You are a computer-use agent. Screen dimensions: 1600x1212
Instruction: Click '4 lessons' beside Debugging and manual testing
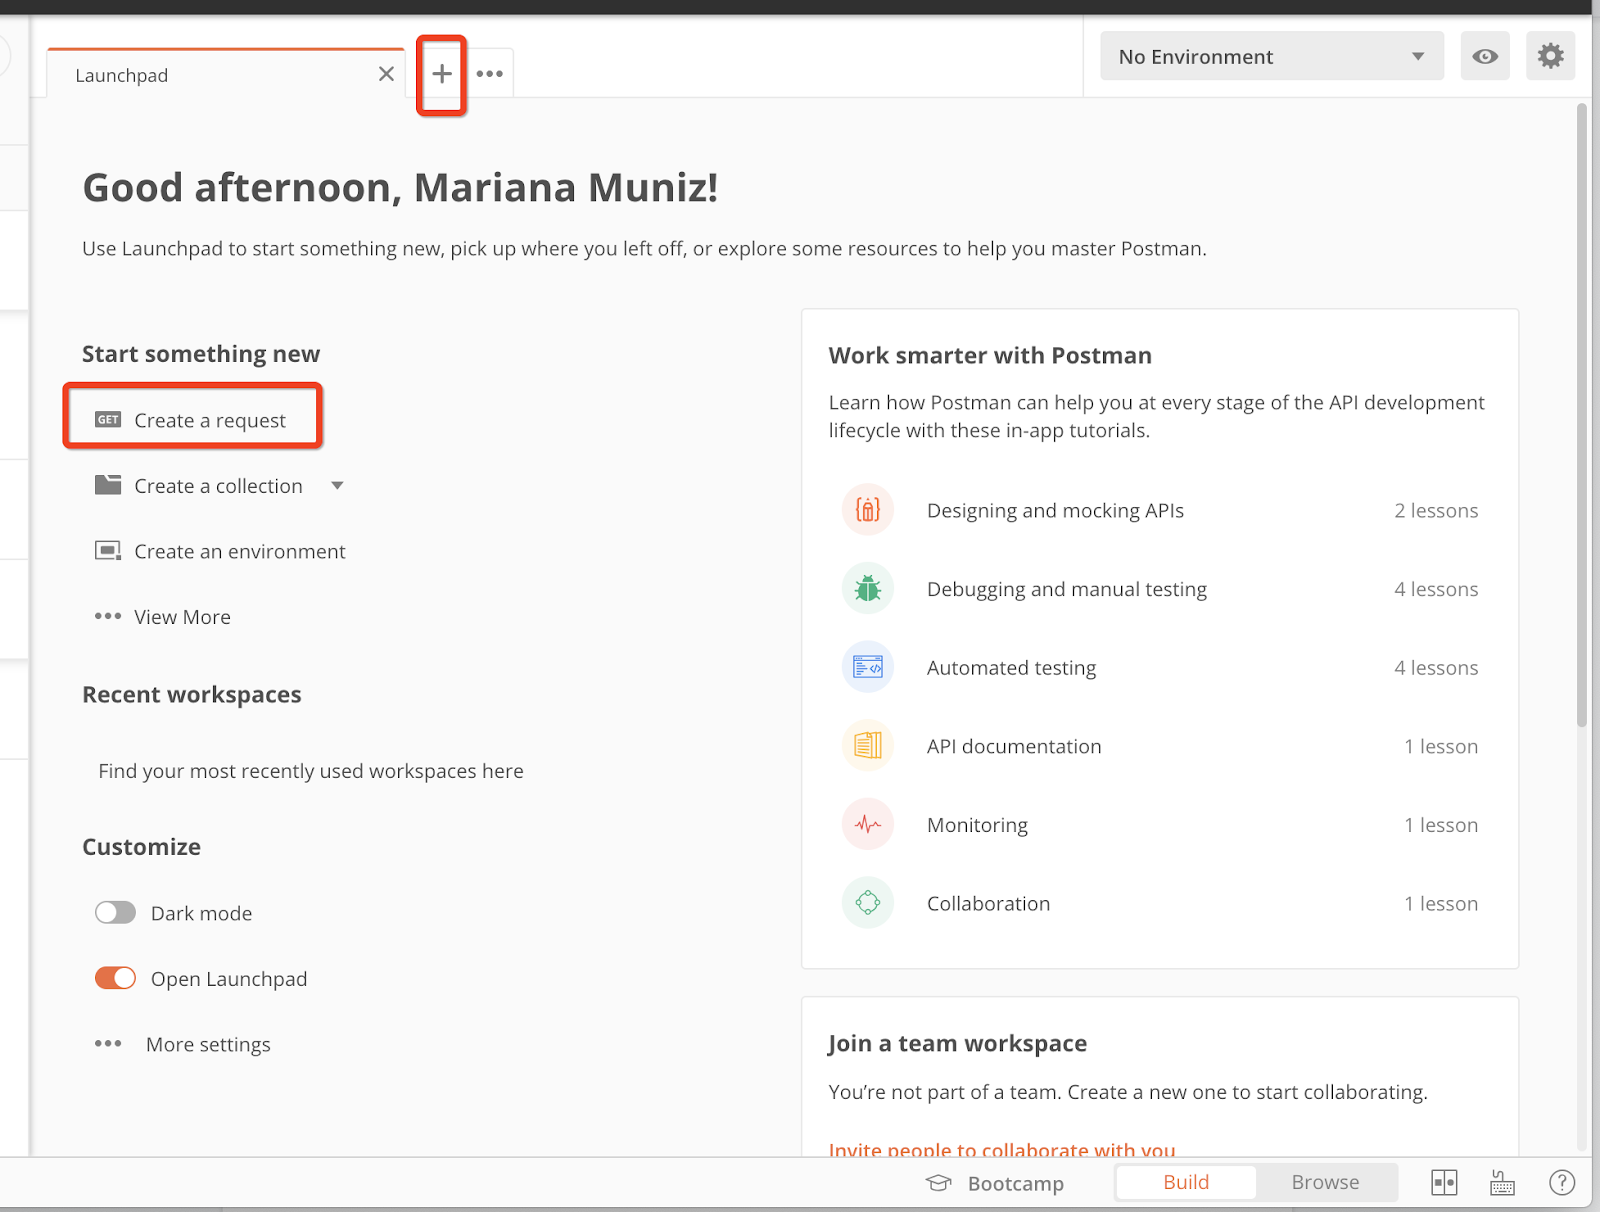coord(1436,589)
